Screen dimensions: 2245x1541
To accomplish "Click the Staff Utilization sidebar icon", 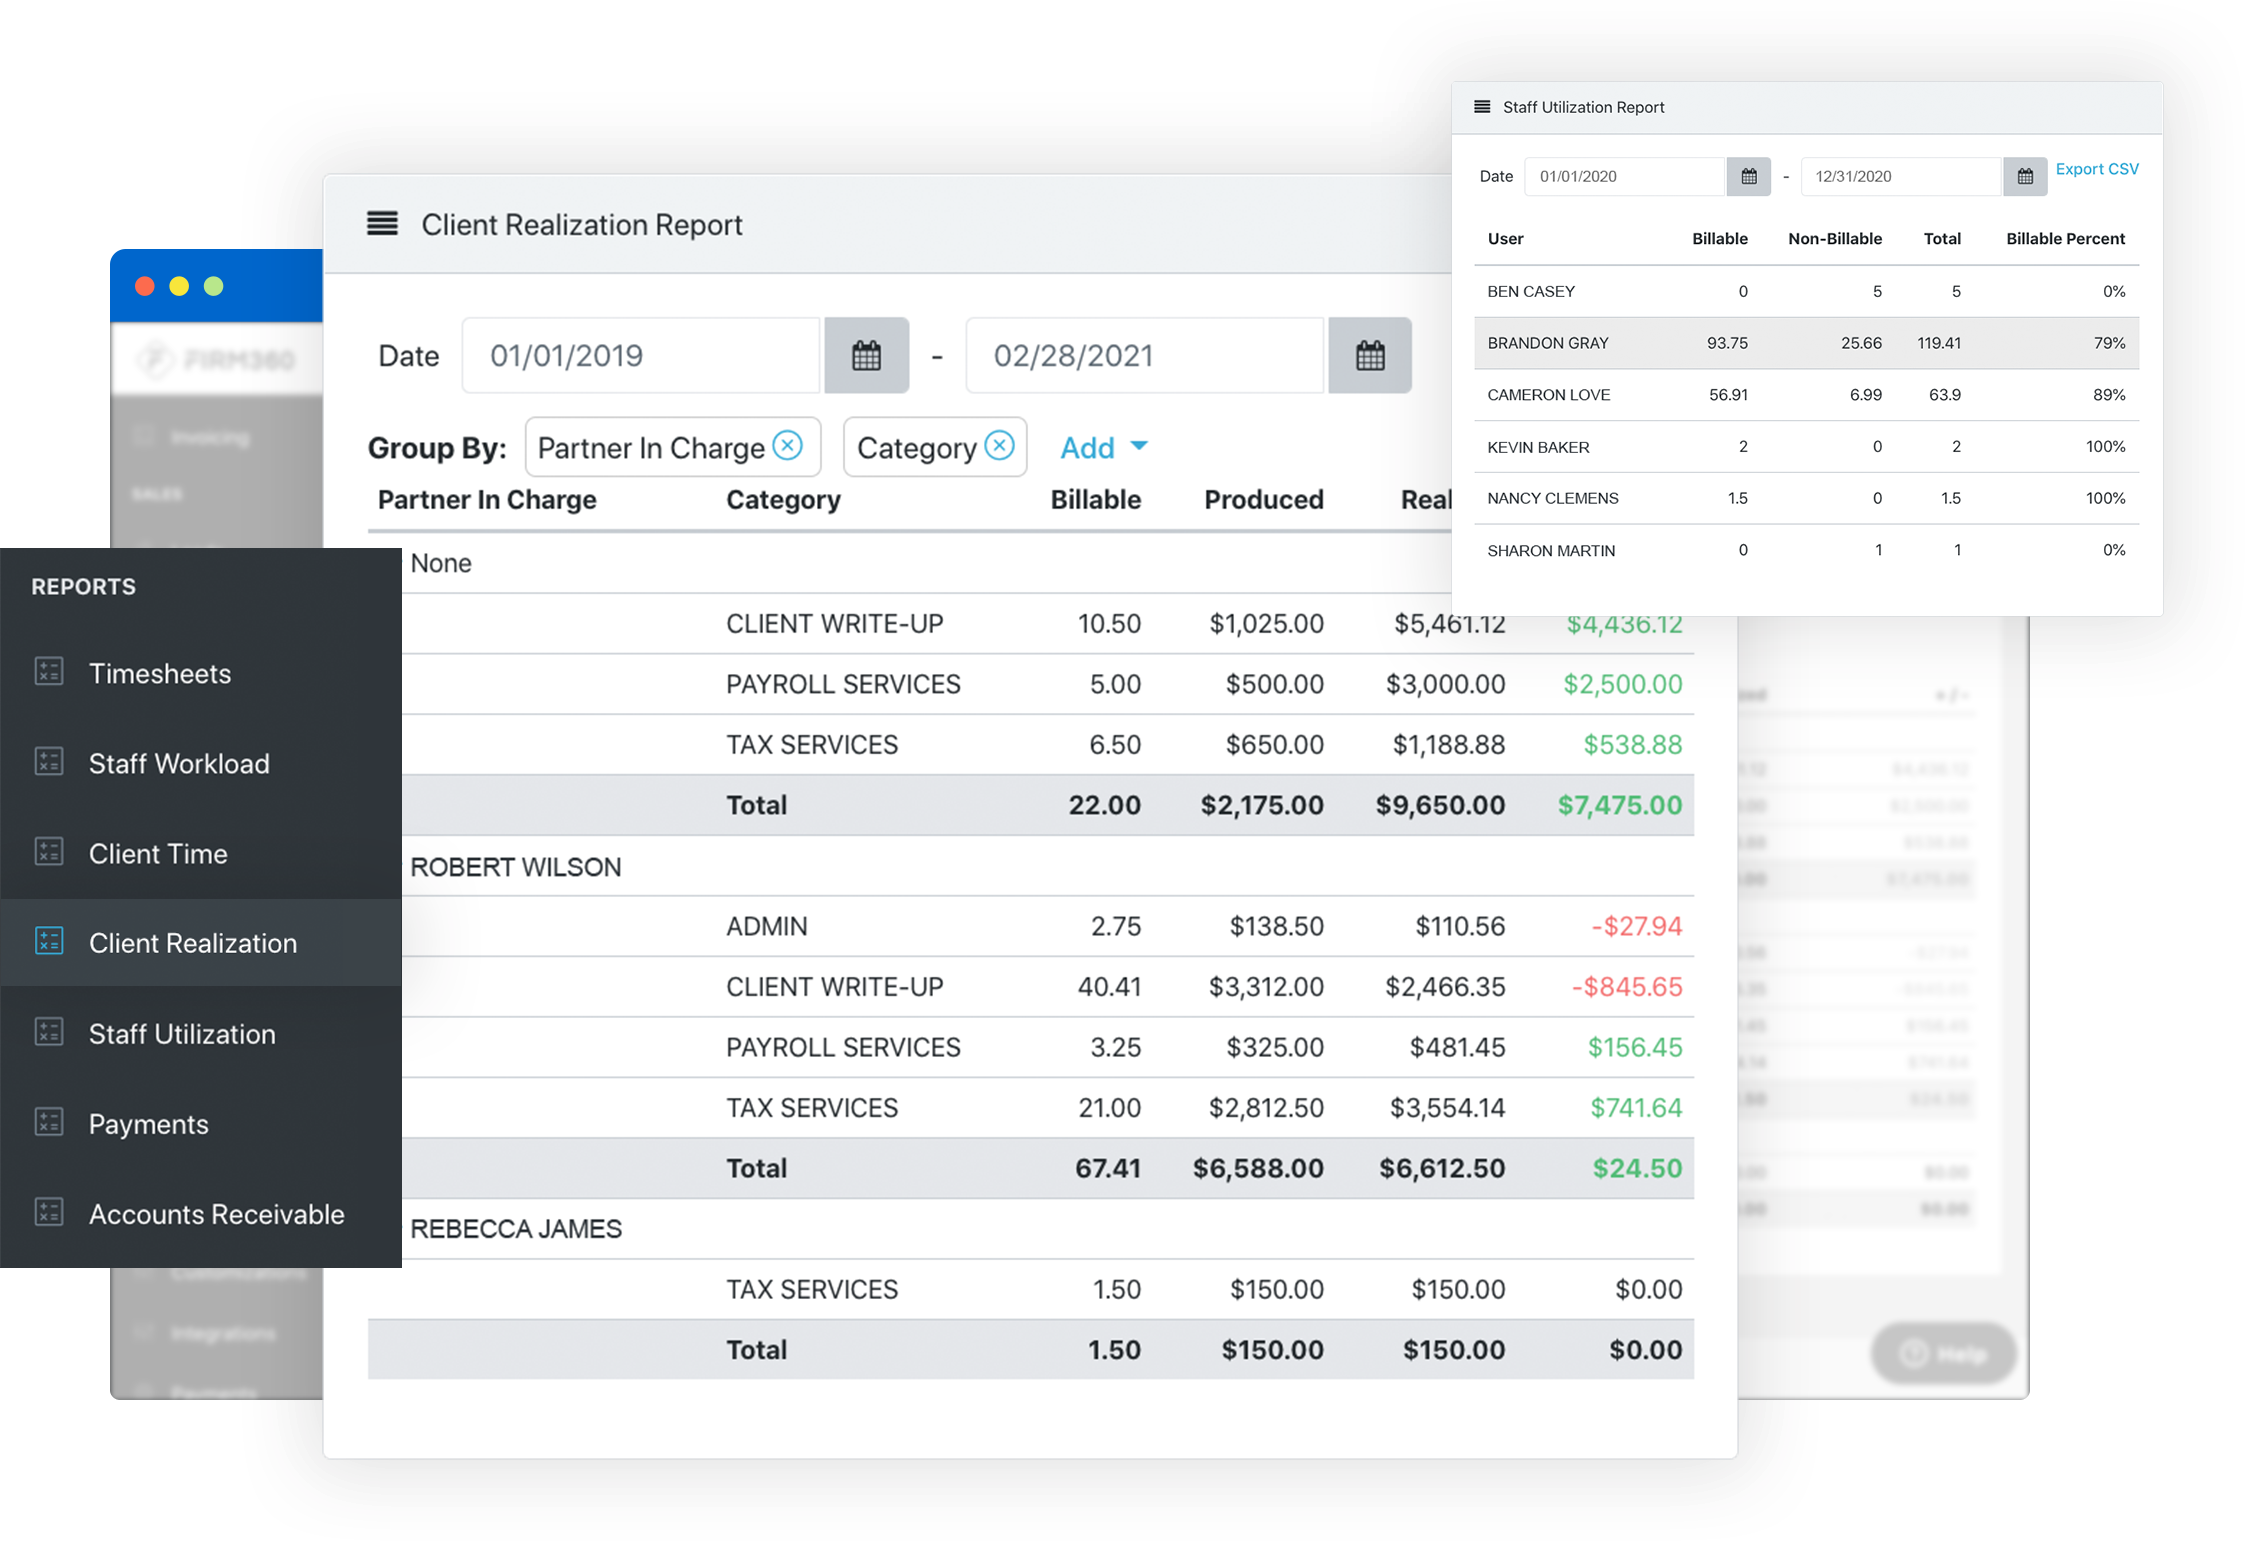I will [x=49, y=1032].
